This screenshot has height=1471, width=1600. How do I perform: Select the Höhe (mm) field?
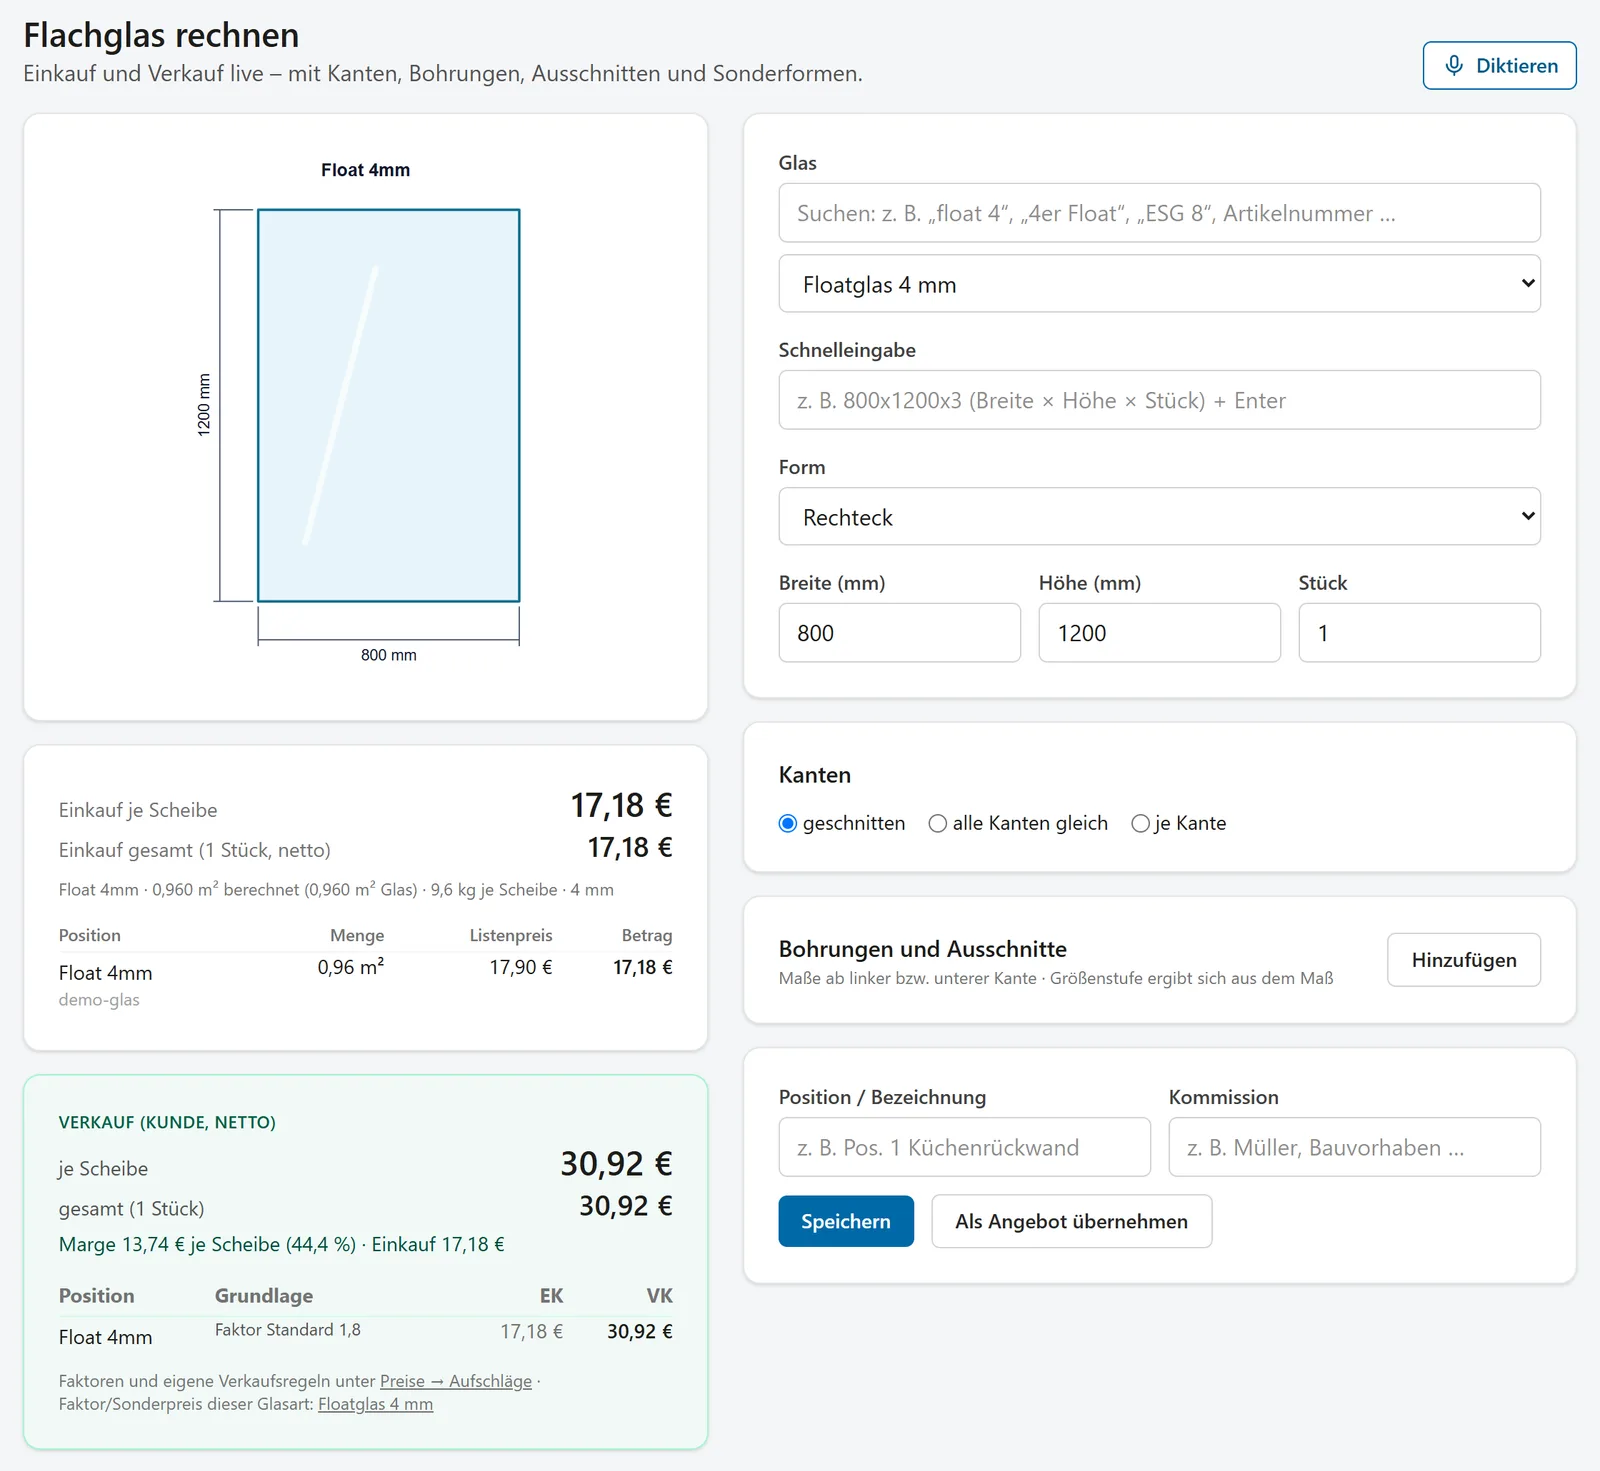[1159, 633]
